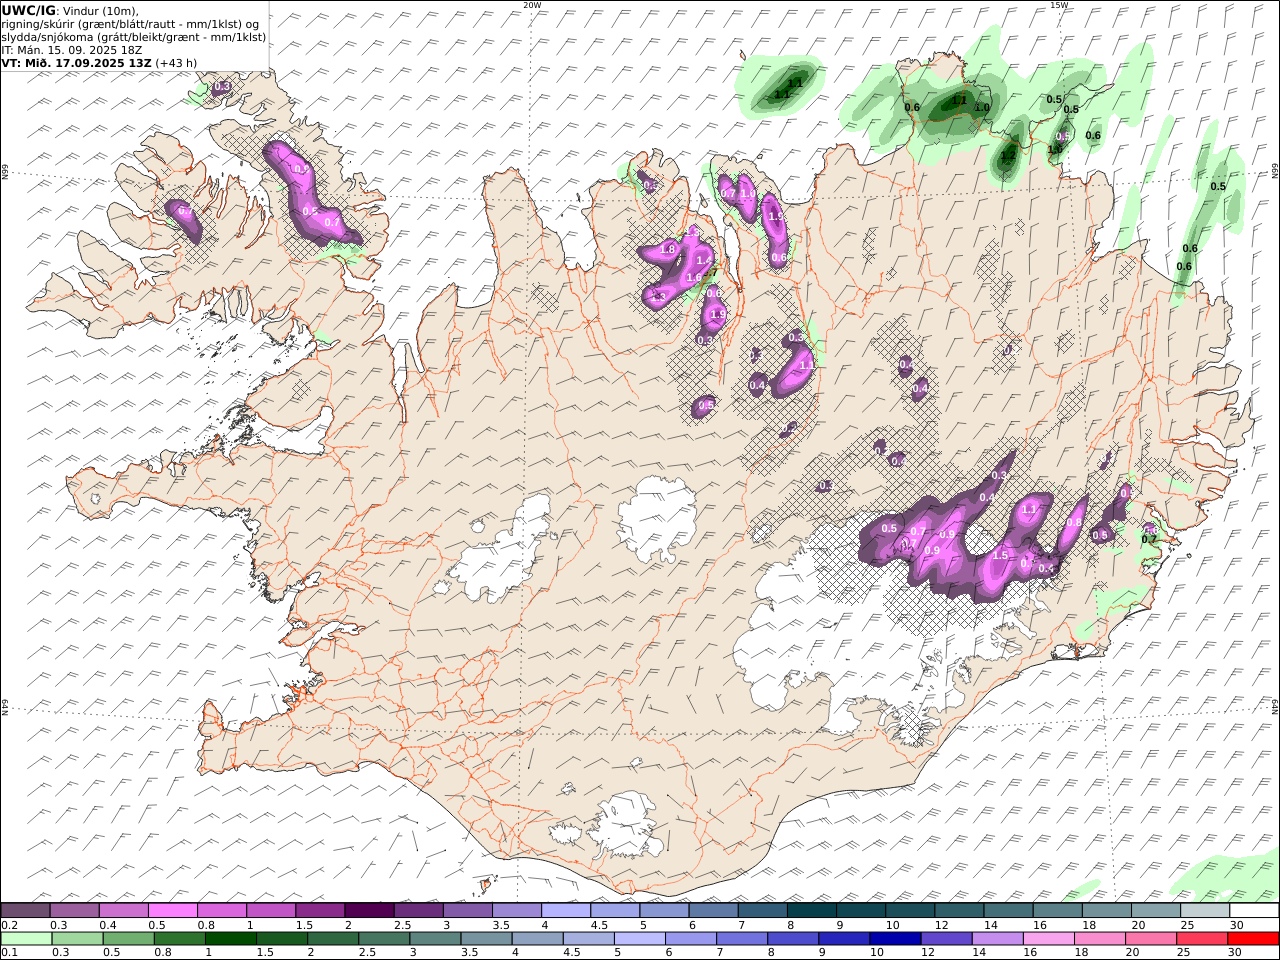The width and height of the screenshot is (1280, 960).
Task: Click the 20 pink-red swatch in lower legend row
Action: (1150, 939)
